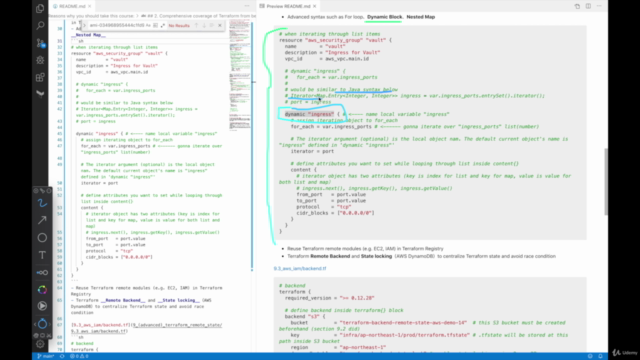Select the freehand curve drawing tool
This screenshot has width=640, height=360.
42,203
